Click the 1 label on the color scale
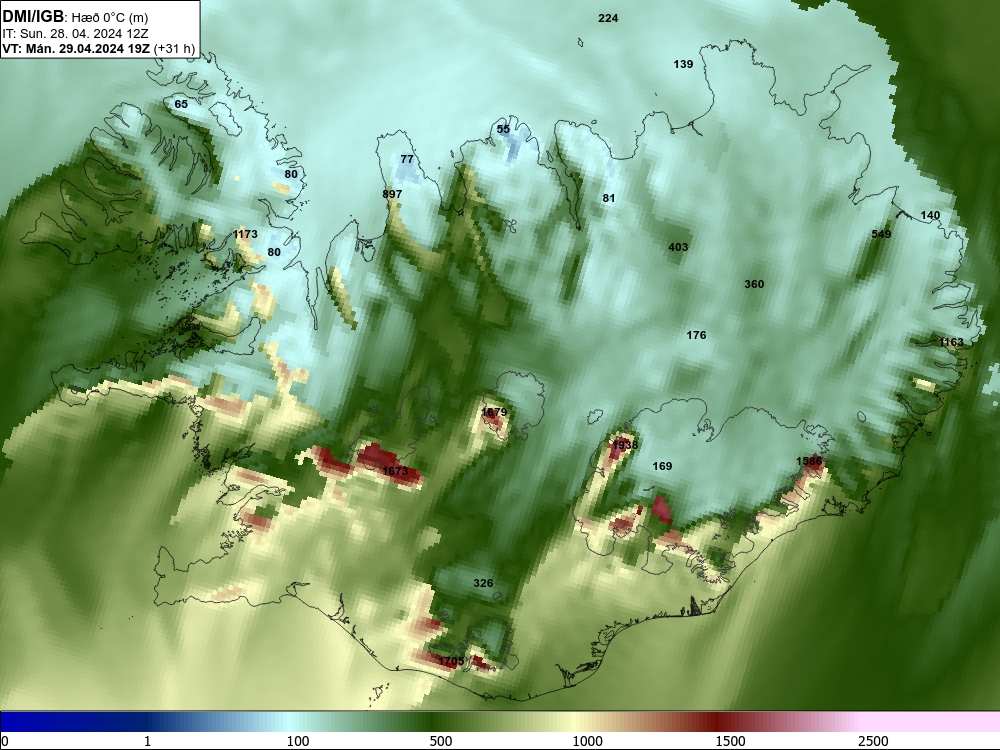Viewport: 1000px width, 750px height. pyautogui.click(x=147, y=741)
